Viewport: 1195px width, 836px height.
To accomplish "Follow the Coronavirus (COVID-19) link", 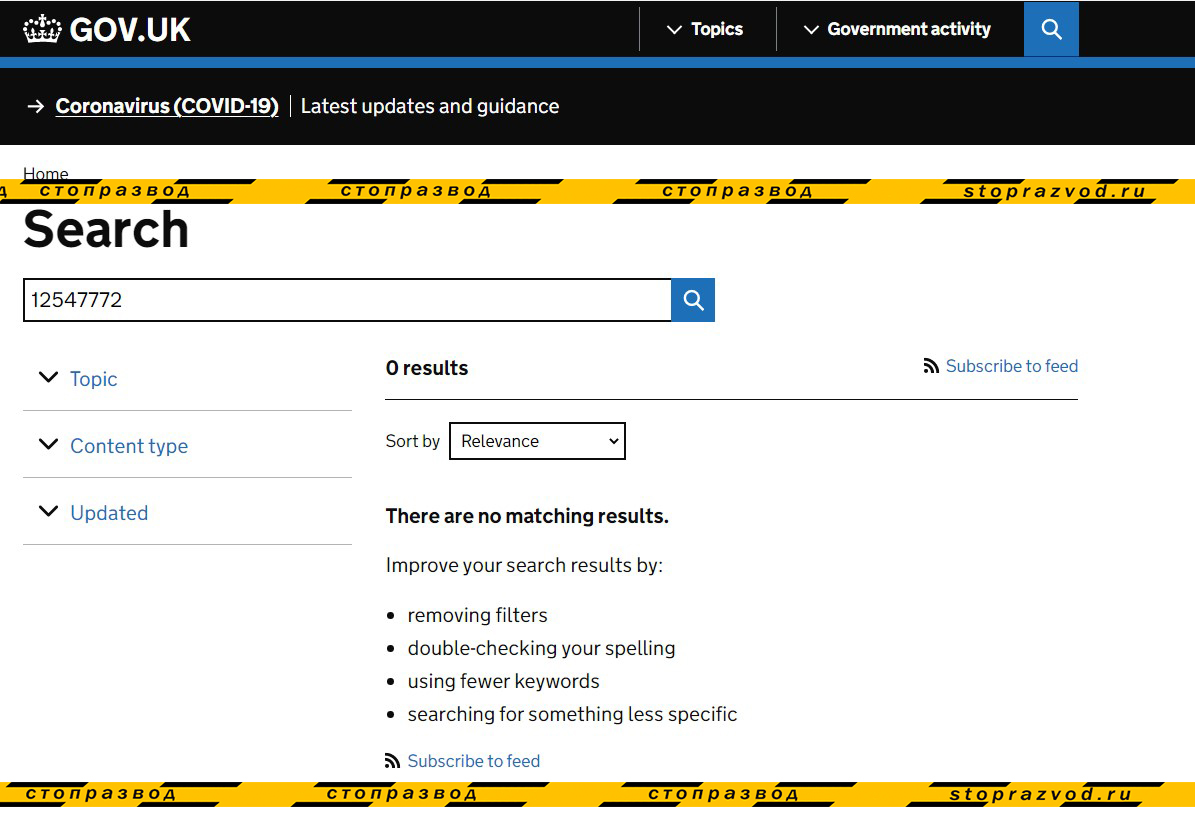I will [x=167, y=106].
